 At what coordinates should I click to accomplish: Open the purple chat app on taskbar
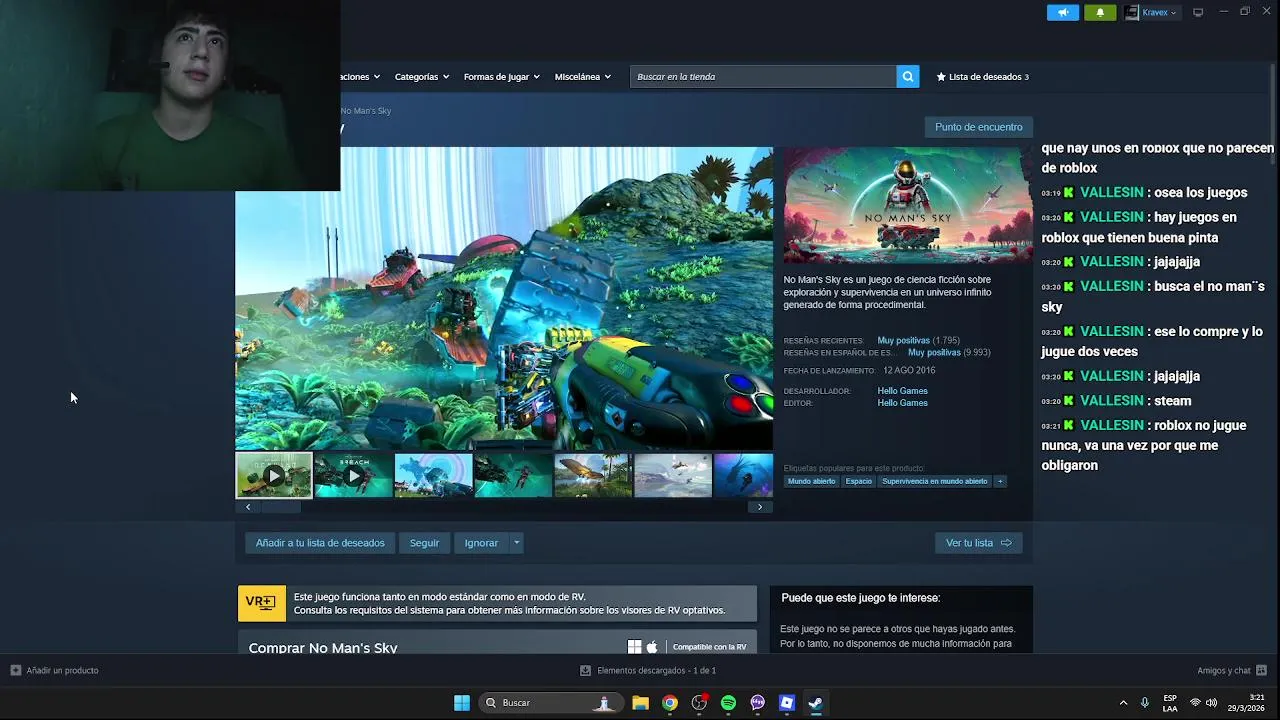tap(758, 703)
